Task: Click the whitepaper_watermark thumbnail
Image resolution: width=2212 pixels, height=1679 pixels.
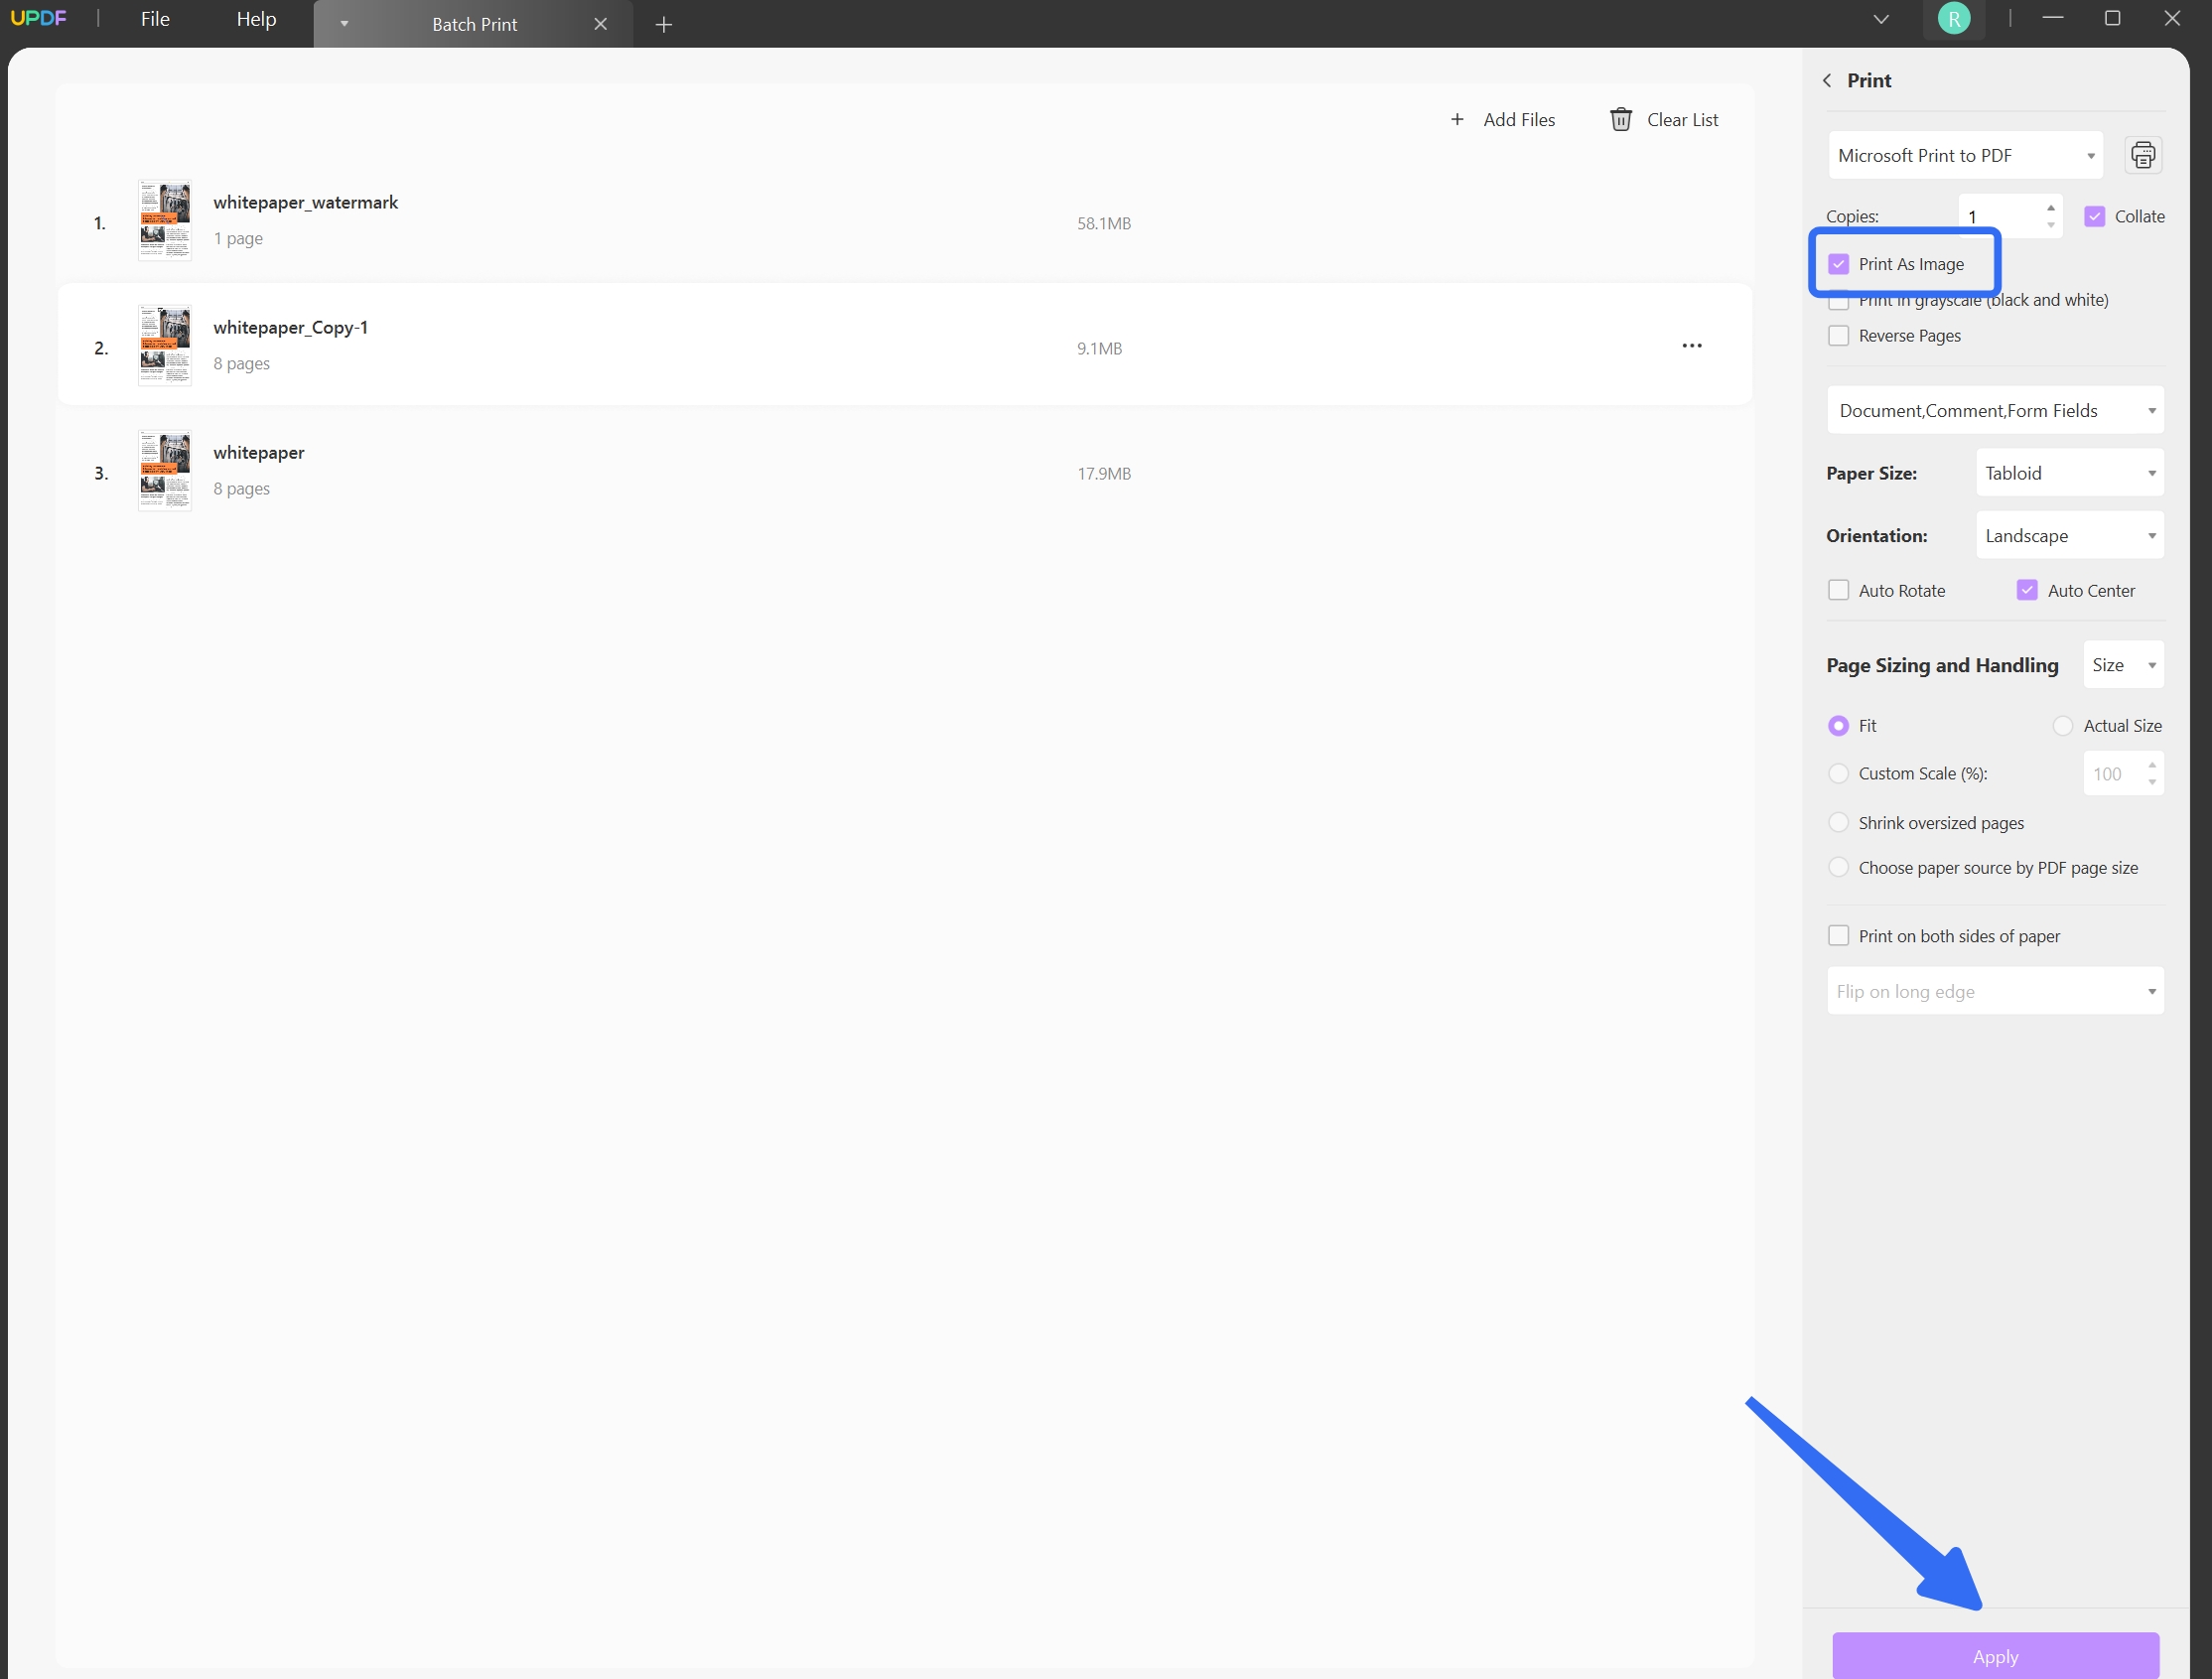Action: pos(165,221)
